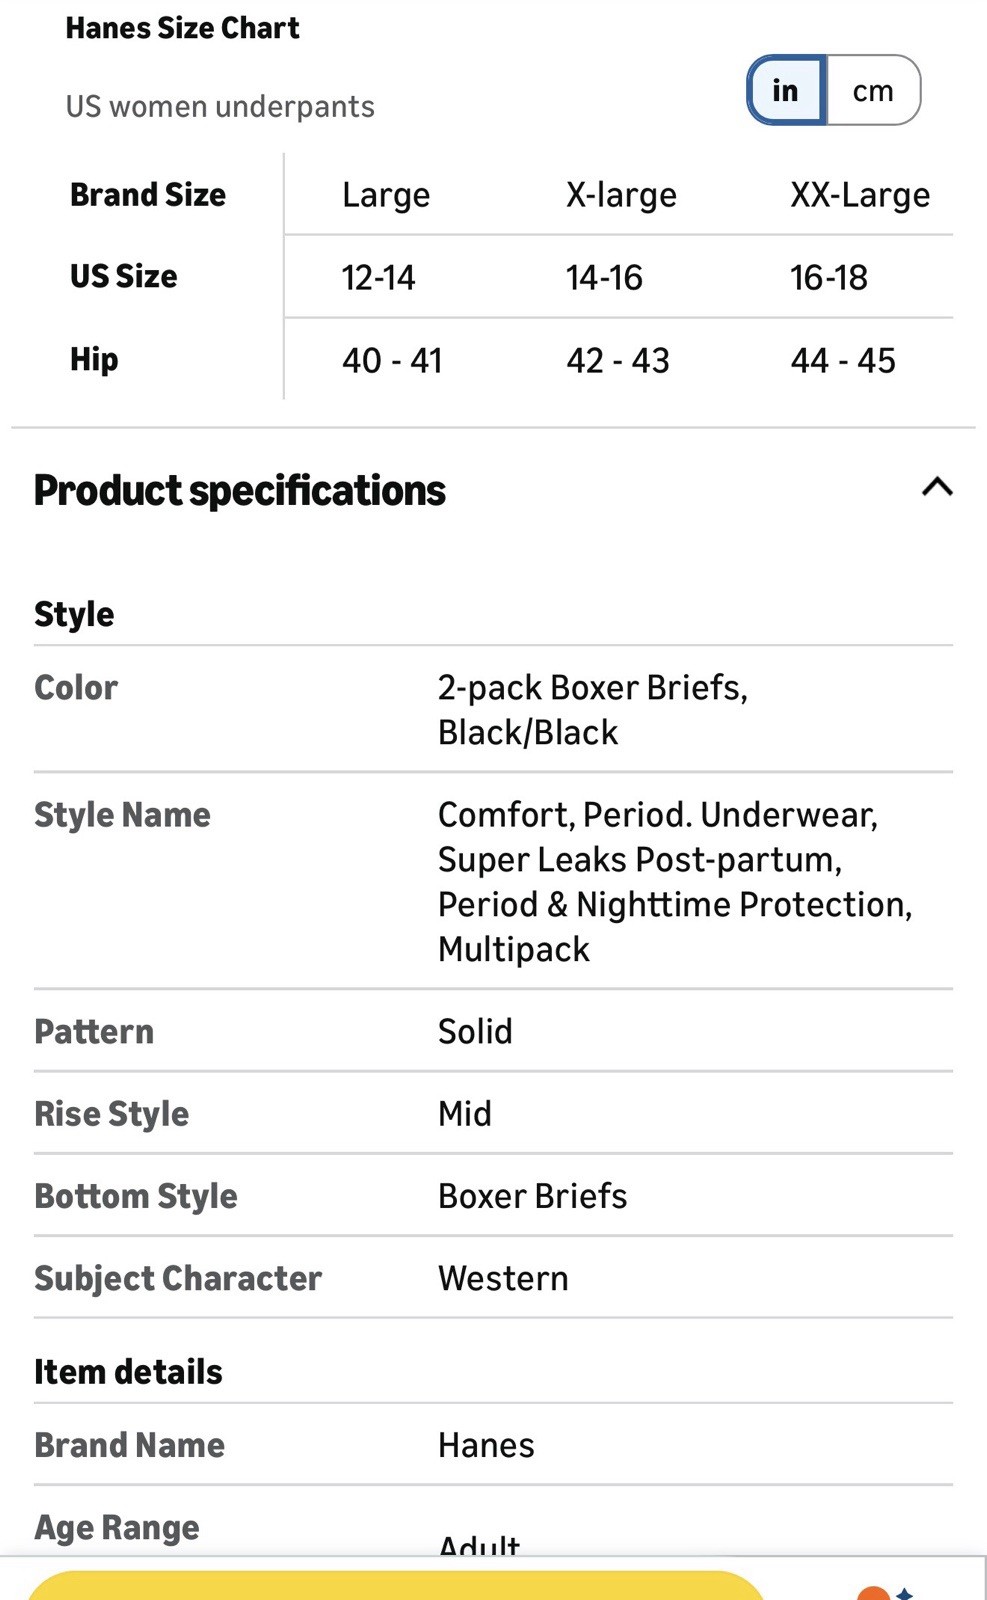The height and width of the screenshot is (1600, 987).
Task: Click the US women underpants subtitle
Action: pyautogui.click(x=220, y=107)
